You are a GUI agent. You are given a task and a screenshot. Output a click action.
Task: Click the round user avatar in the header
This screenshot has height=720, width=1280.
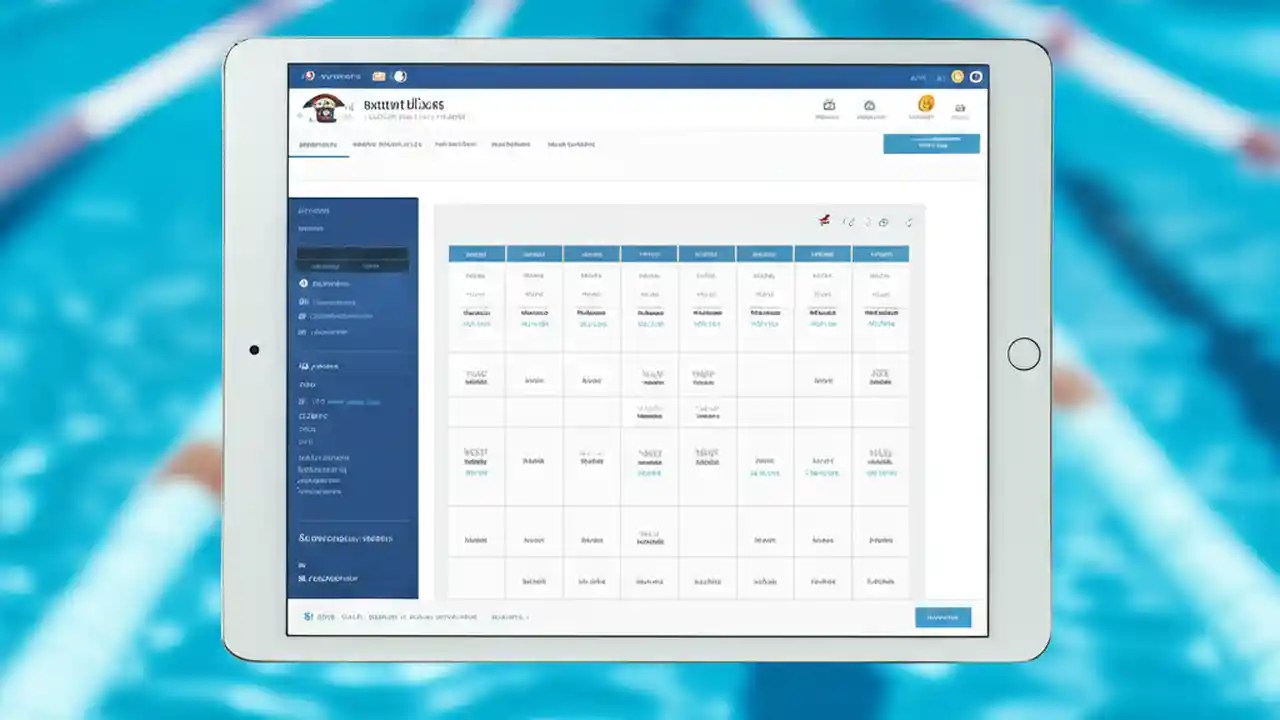[925, 104]
